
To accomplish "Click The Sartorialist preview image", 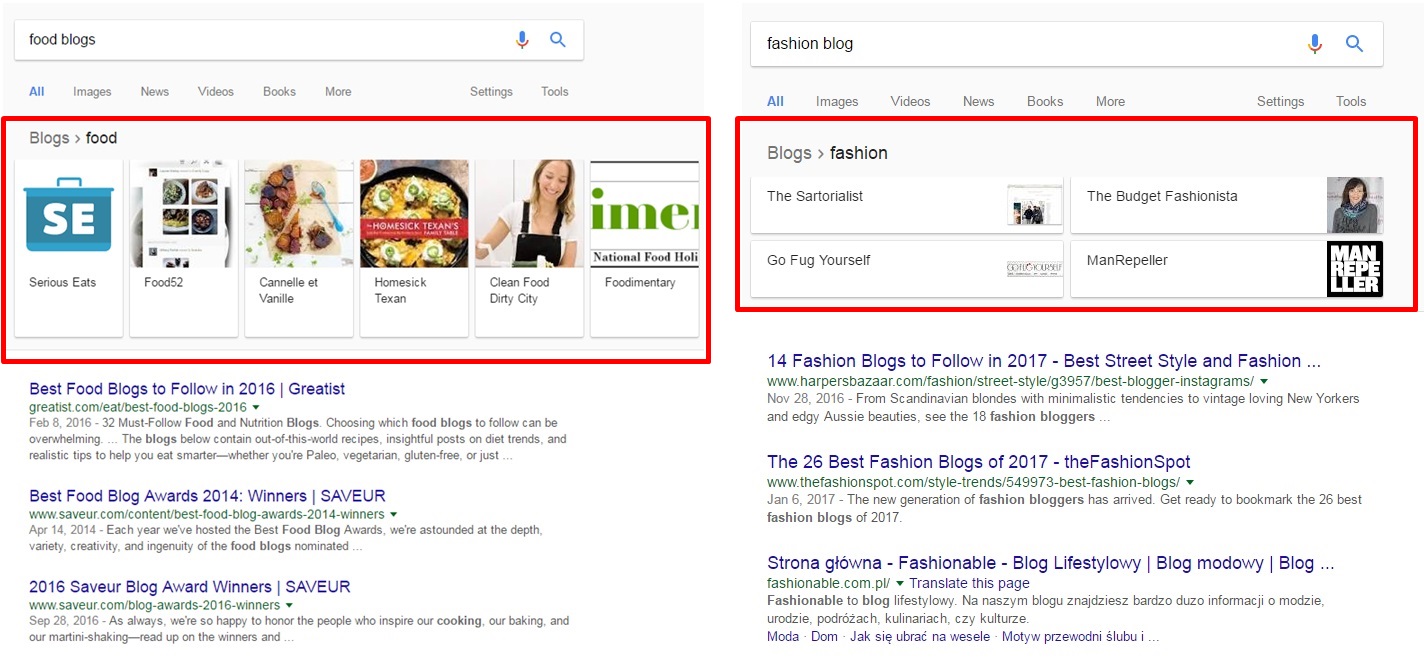I will click(1035, 205).
